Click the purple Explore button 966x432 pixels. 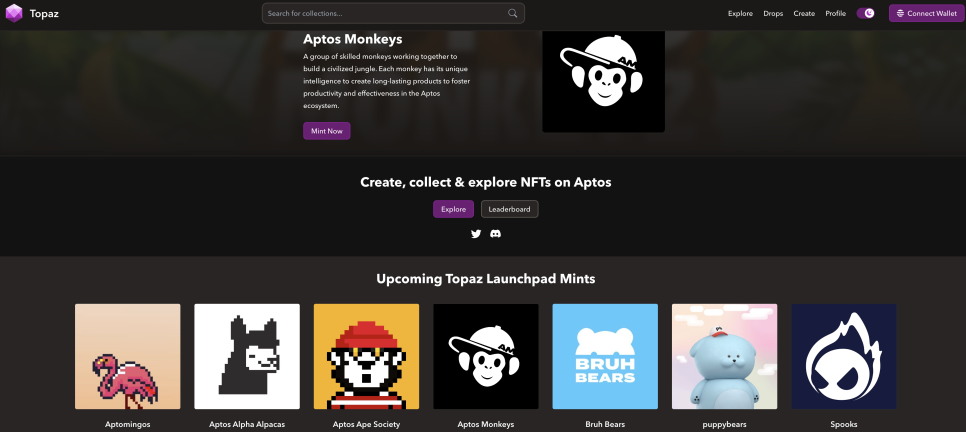(x=453, y=209)
